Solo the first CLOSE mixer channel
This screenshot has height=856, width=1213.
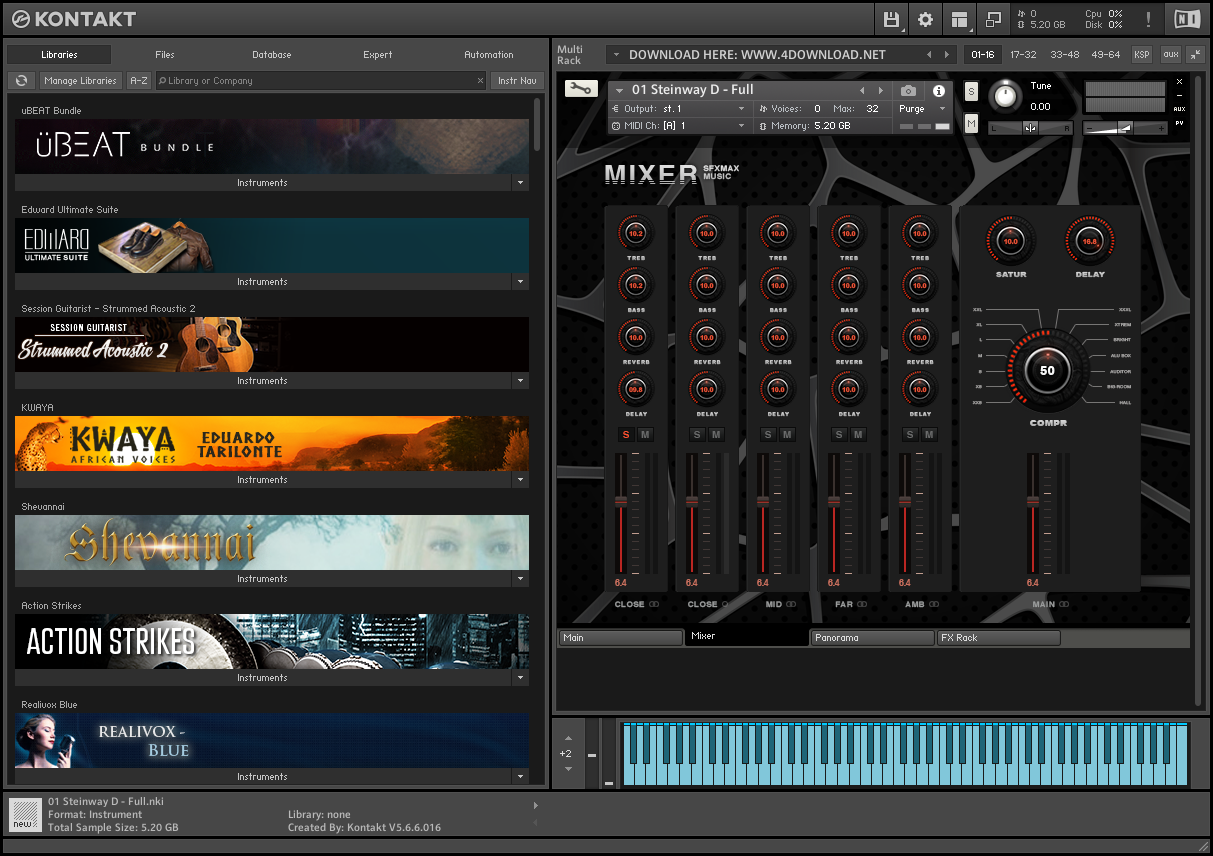tap(626, 434)
